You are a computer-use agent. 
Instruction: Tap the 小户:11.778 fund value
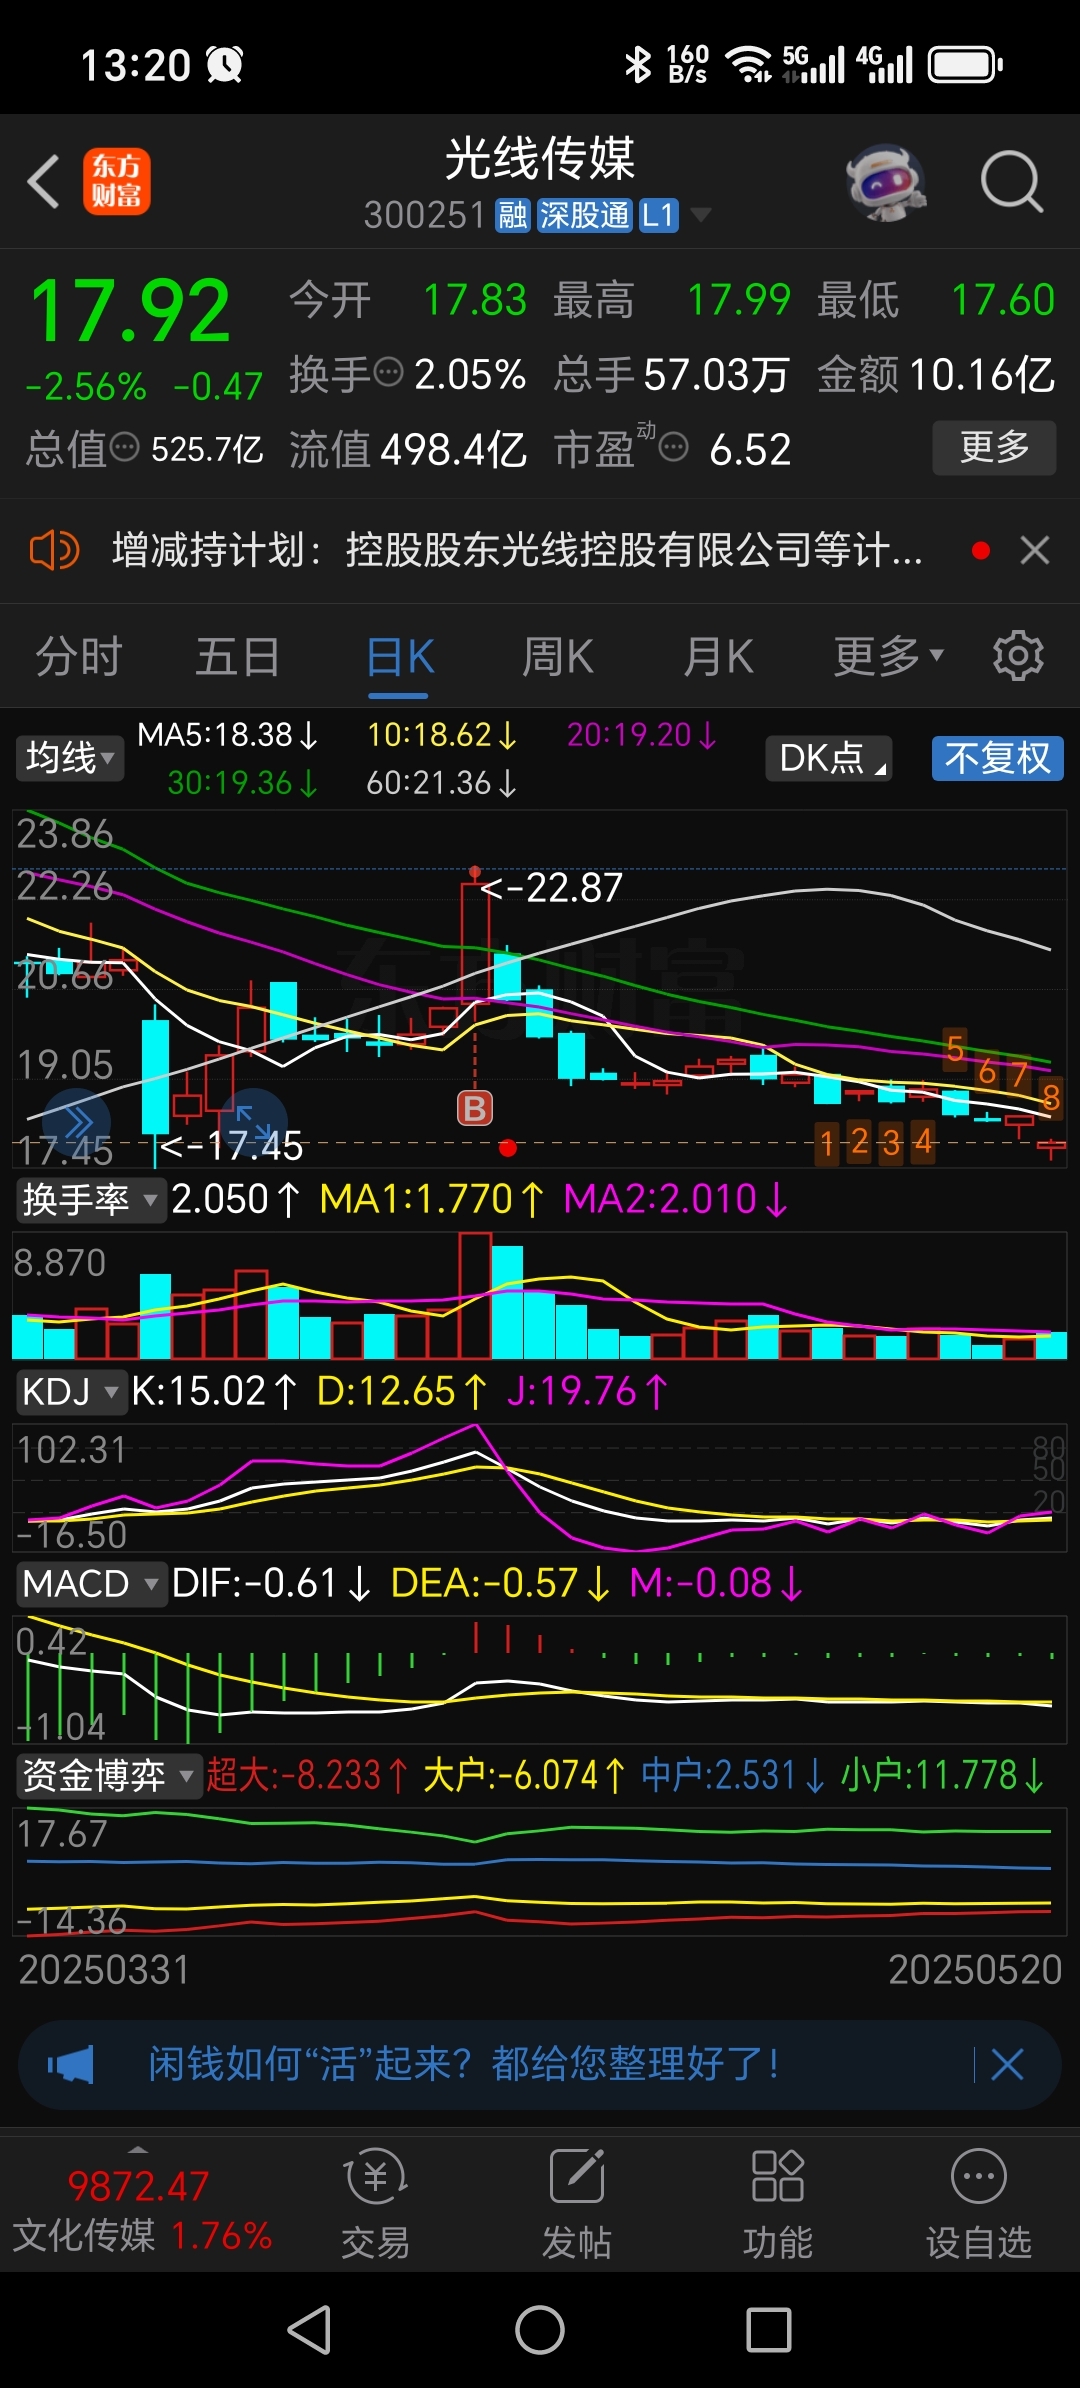point(942,1775)
